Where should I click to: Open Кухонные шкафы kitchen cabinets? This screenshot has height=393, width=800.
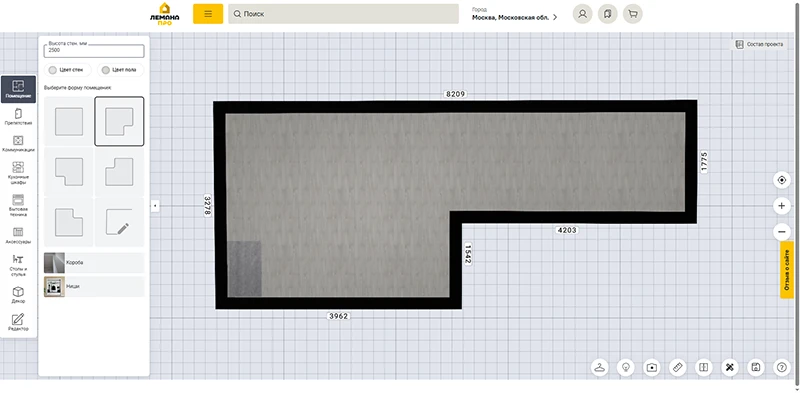pyautogui.click(x=18, y=173)
